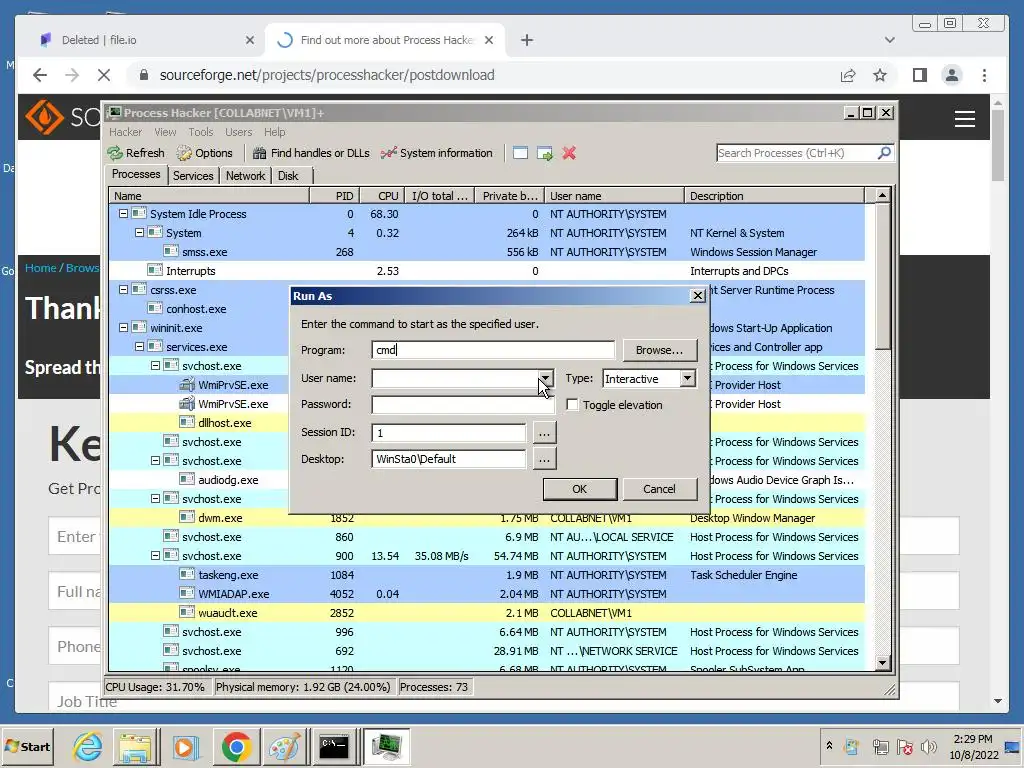Screen dimensions: 1024x768
Task: Open the User name dropdown
Action: coord(545,378)
